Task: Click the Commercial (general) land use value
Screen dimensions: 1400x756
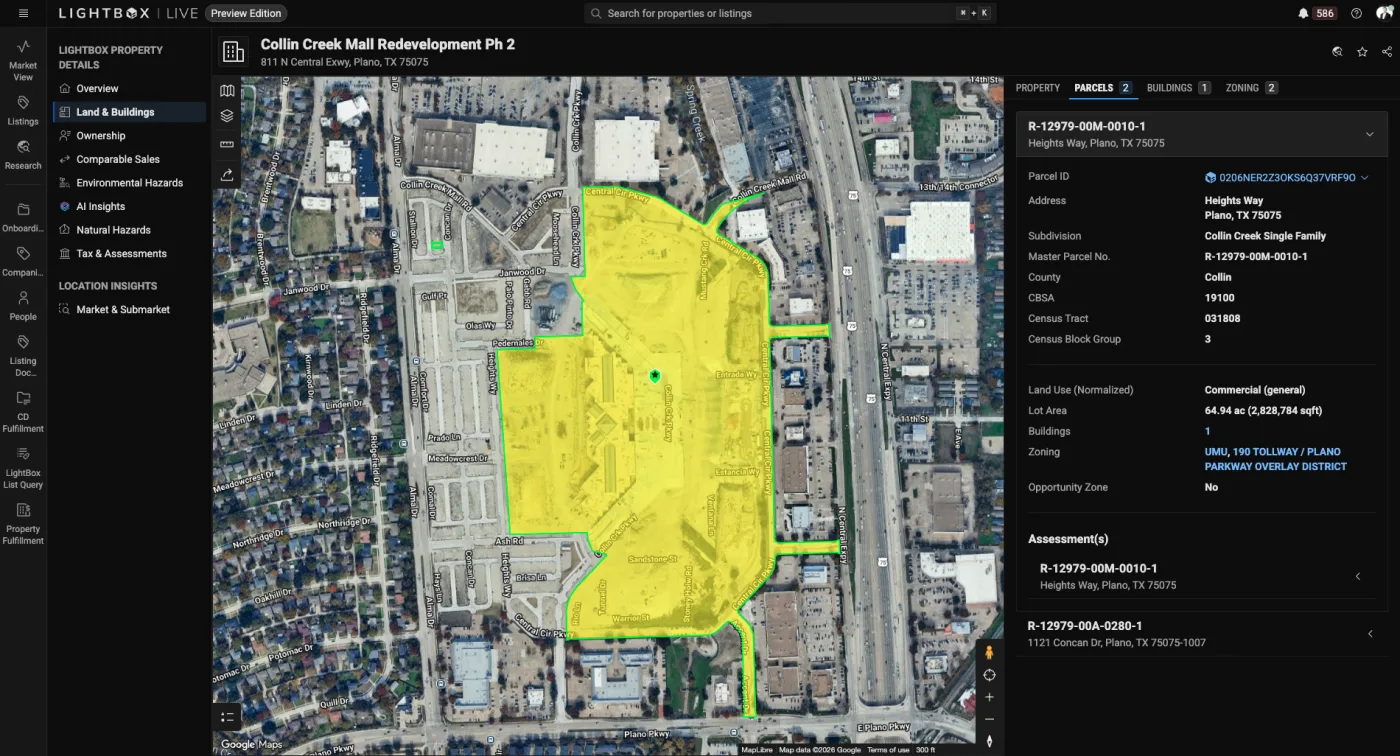Action: [1255, 390]
